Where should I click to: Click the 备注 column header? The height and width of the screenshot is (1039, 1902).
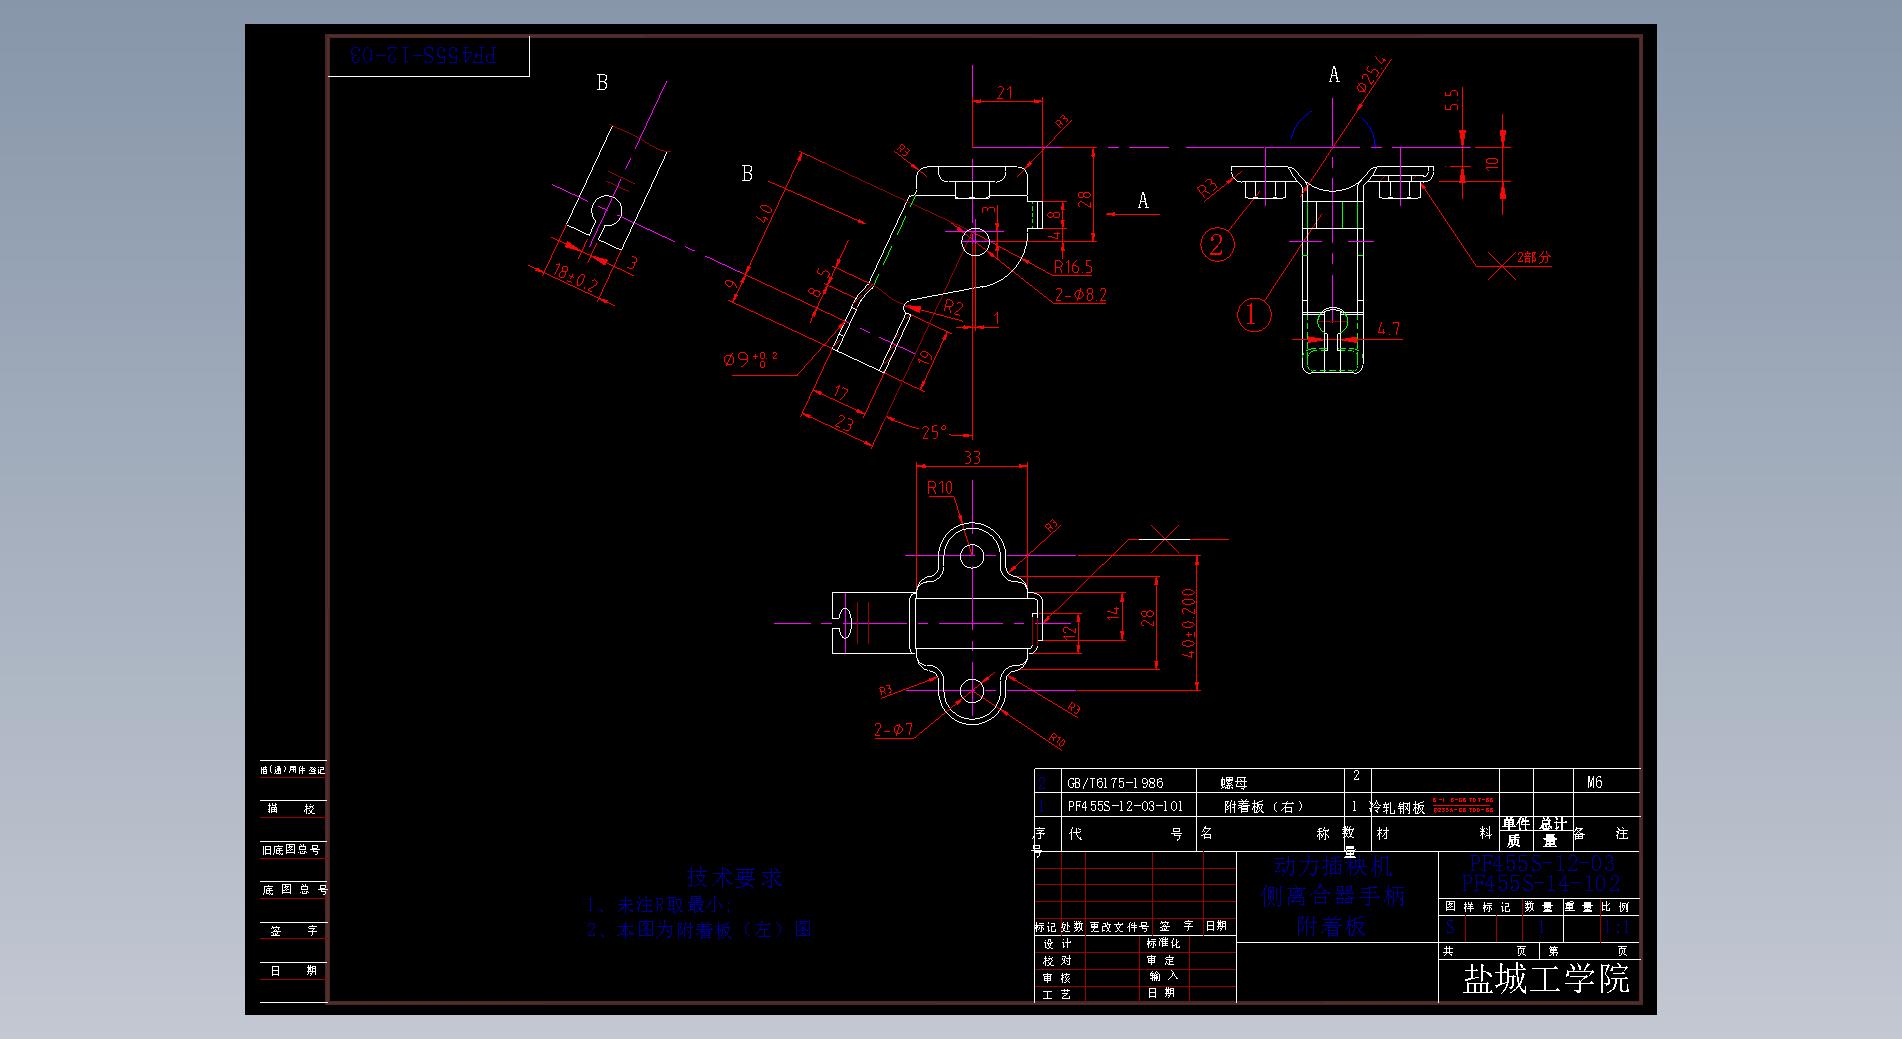pyautogui.click(x=1600, y=833)
